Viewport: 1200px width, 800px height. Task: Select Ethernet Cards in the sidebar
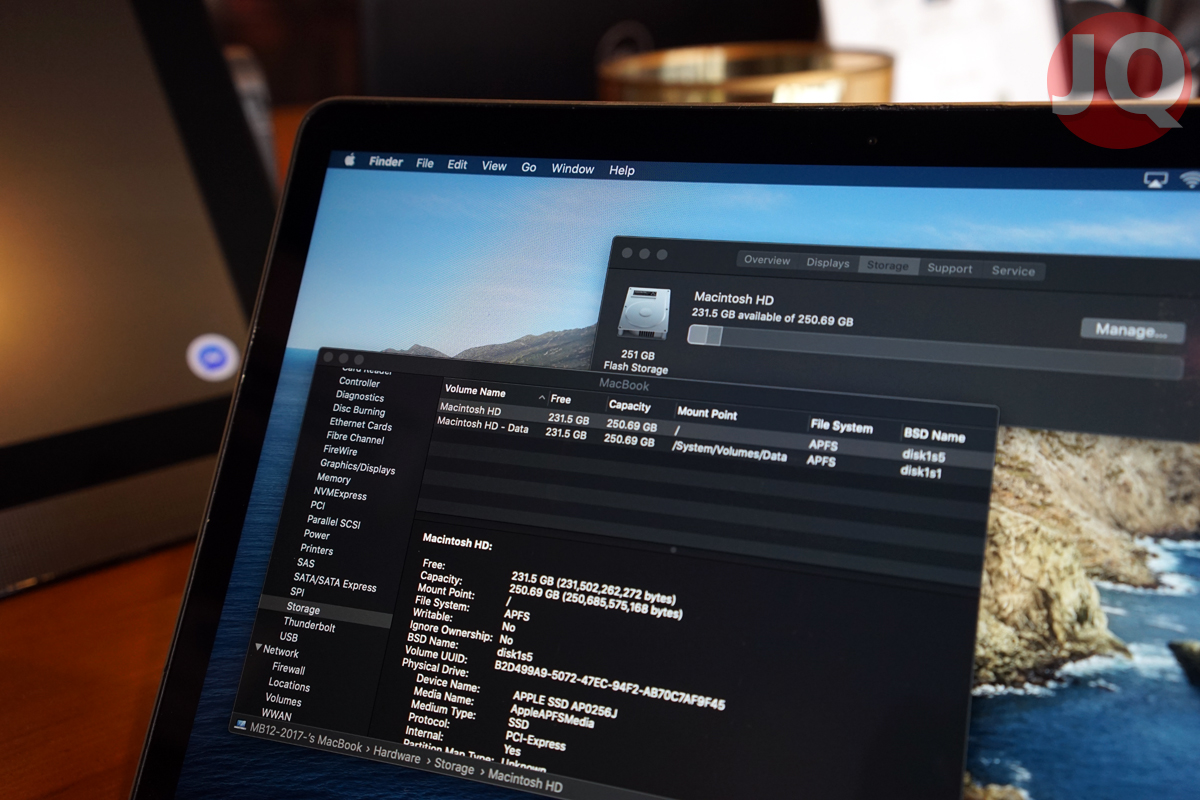(x=360, y=424)
